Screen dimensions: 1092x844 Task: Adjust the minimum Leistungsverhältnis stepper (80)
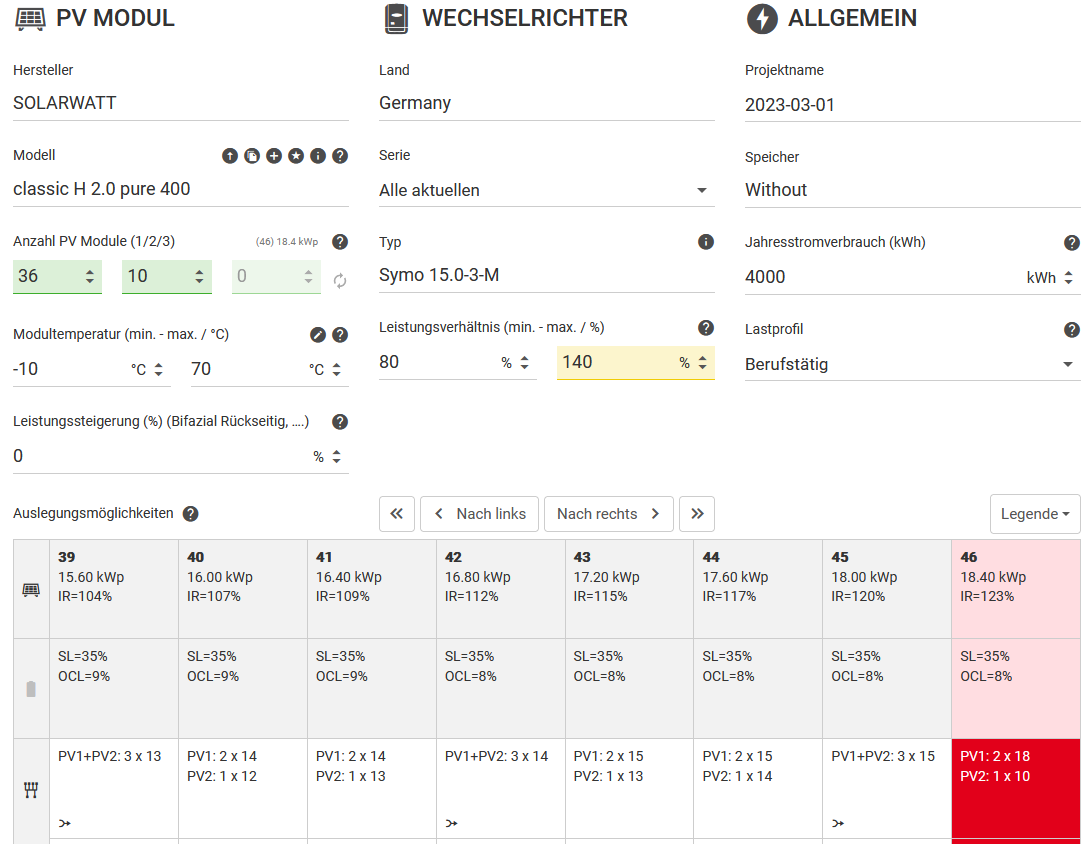[x=524, y=362]
